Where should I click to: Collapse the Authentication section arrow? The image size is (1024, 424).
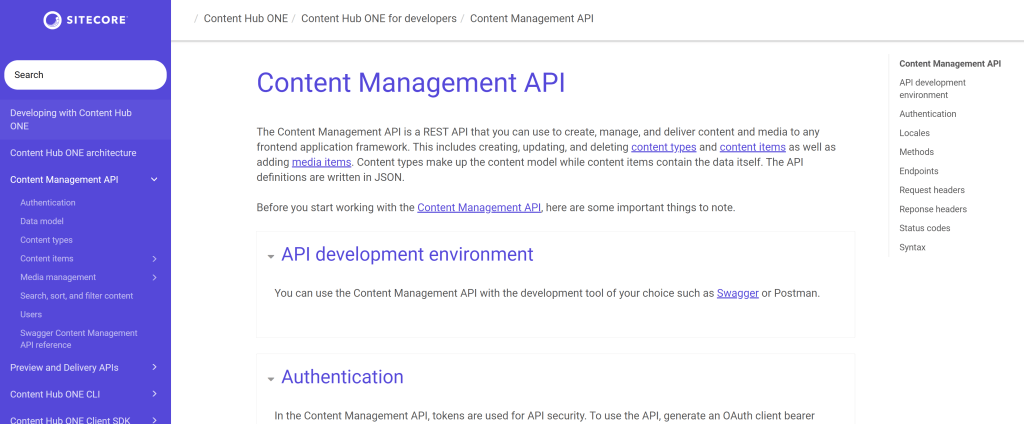coord(271,379)
